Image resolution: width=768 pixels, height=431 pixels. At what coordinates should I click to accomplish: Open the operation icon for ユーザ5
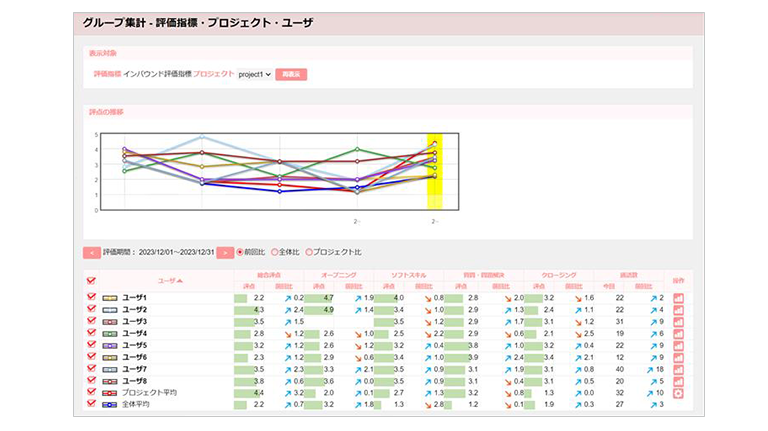[679, 345]
